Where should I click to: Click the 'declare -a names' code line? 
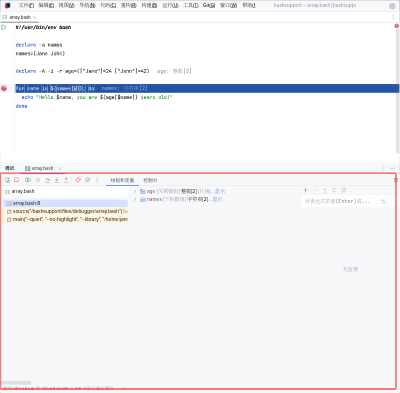39,45
